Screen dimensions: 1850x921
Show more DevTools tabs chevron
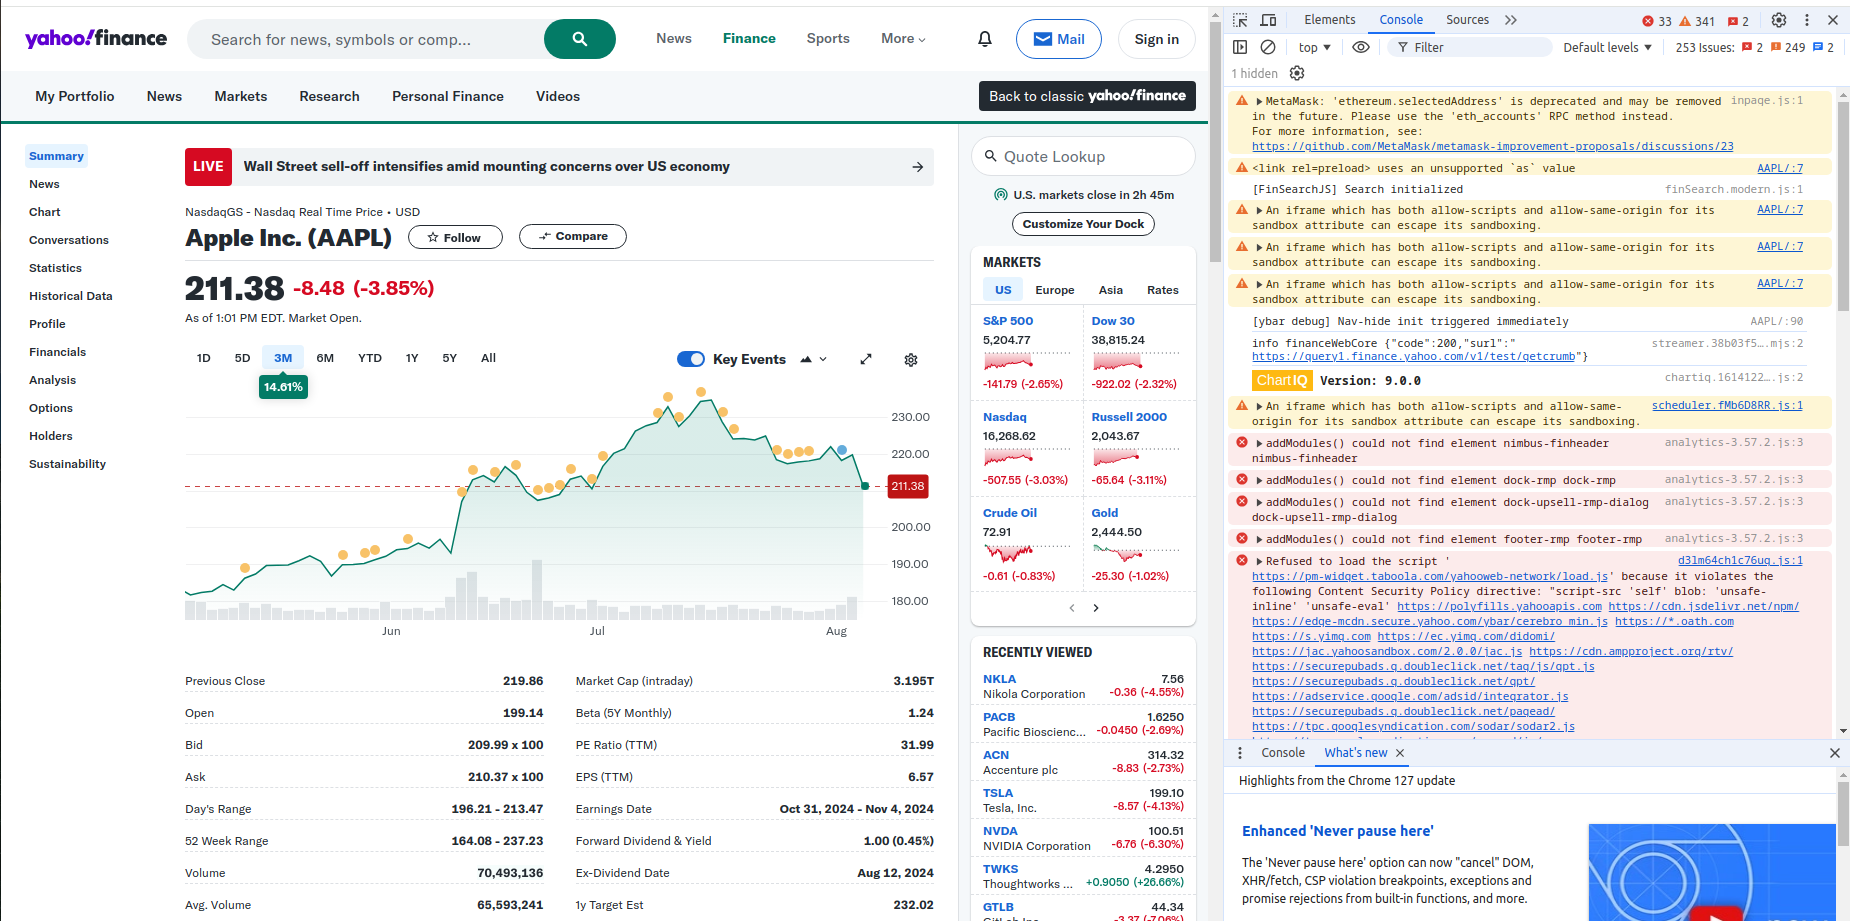tap(1511, 20)
